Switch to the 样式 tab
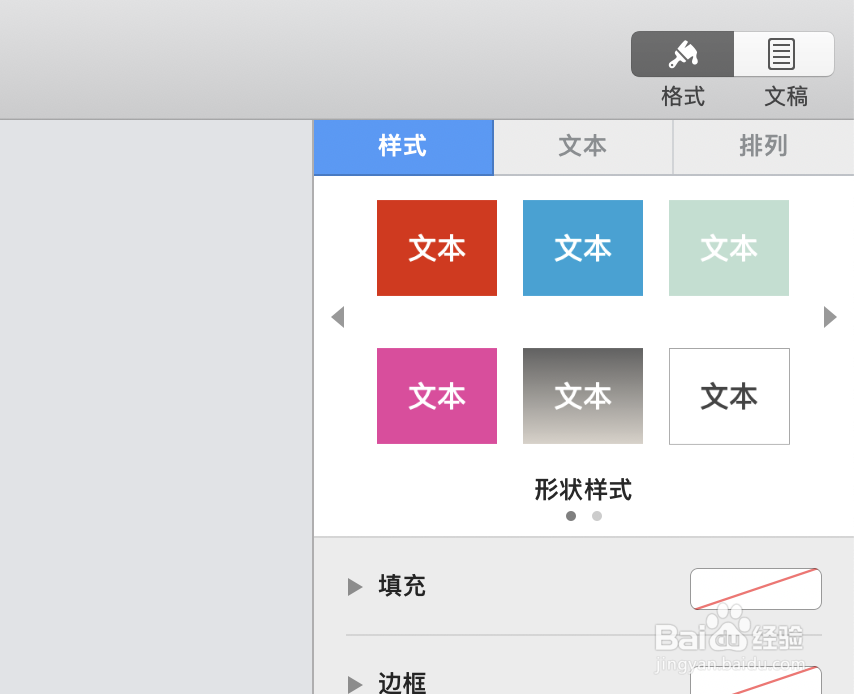 pyautogui.click(x=403, y=147)
